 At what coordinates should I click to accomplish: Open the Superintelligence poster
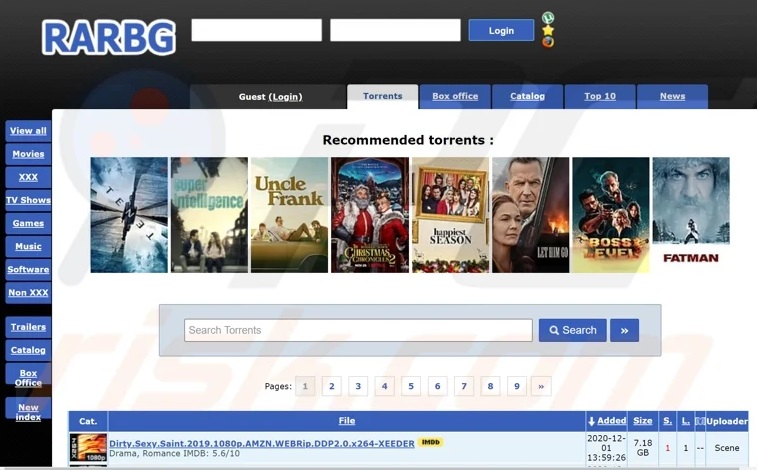coord(209,215)
